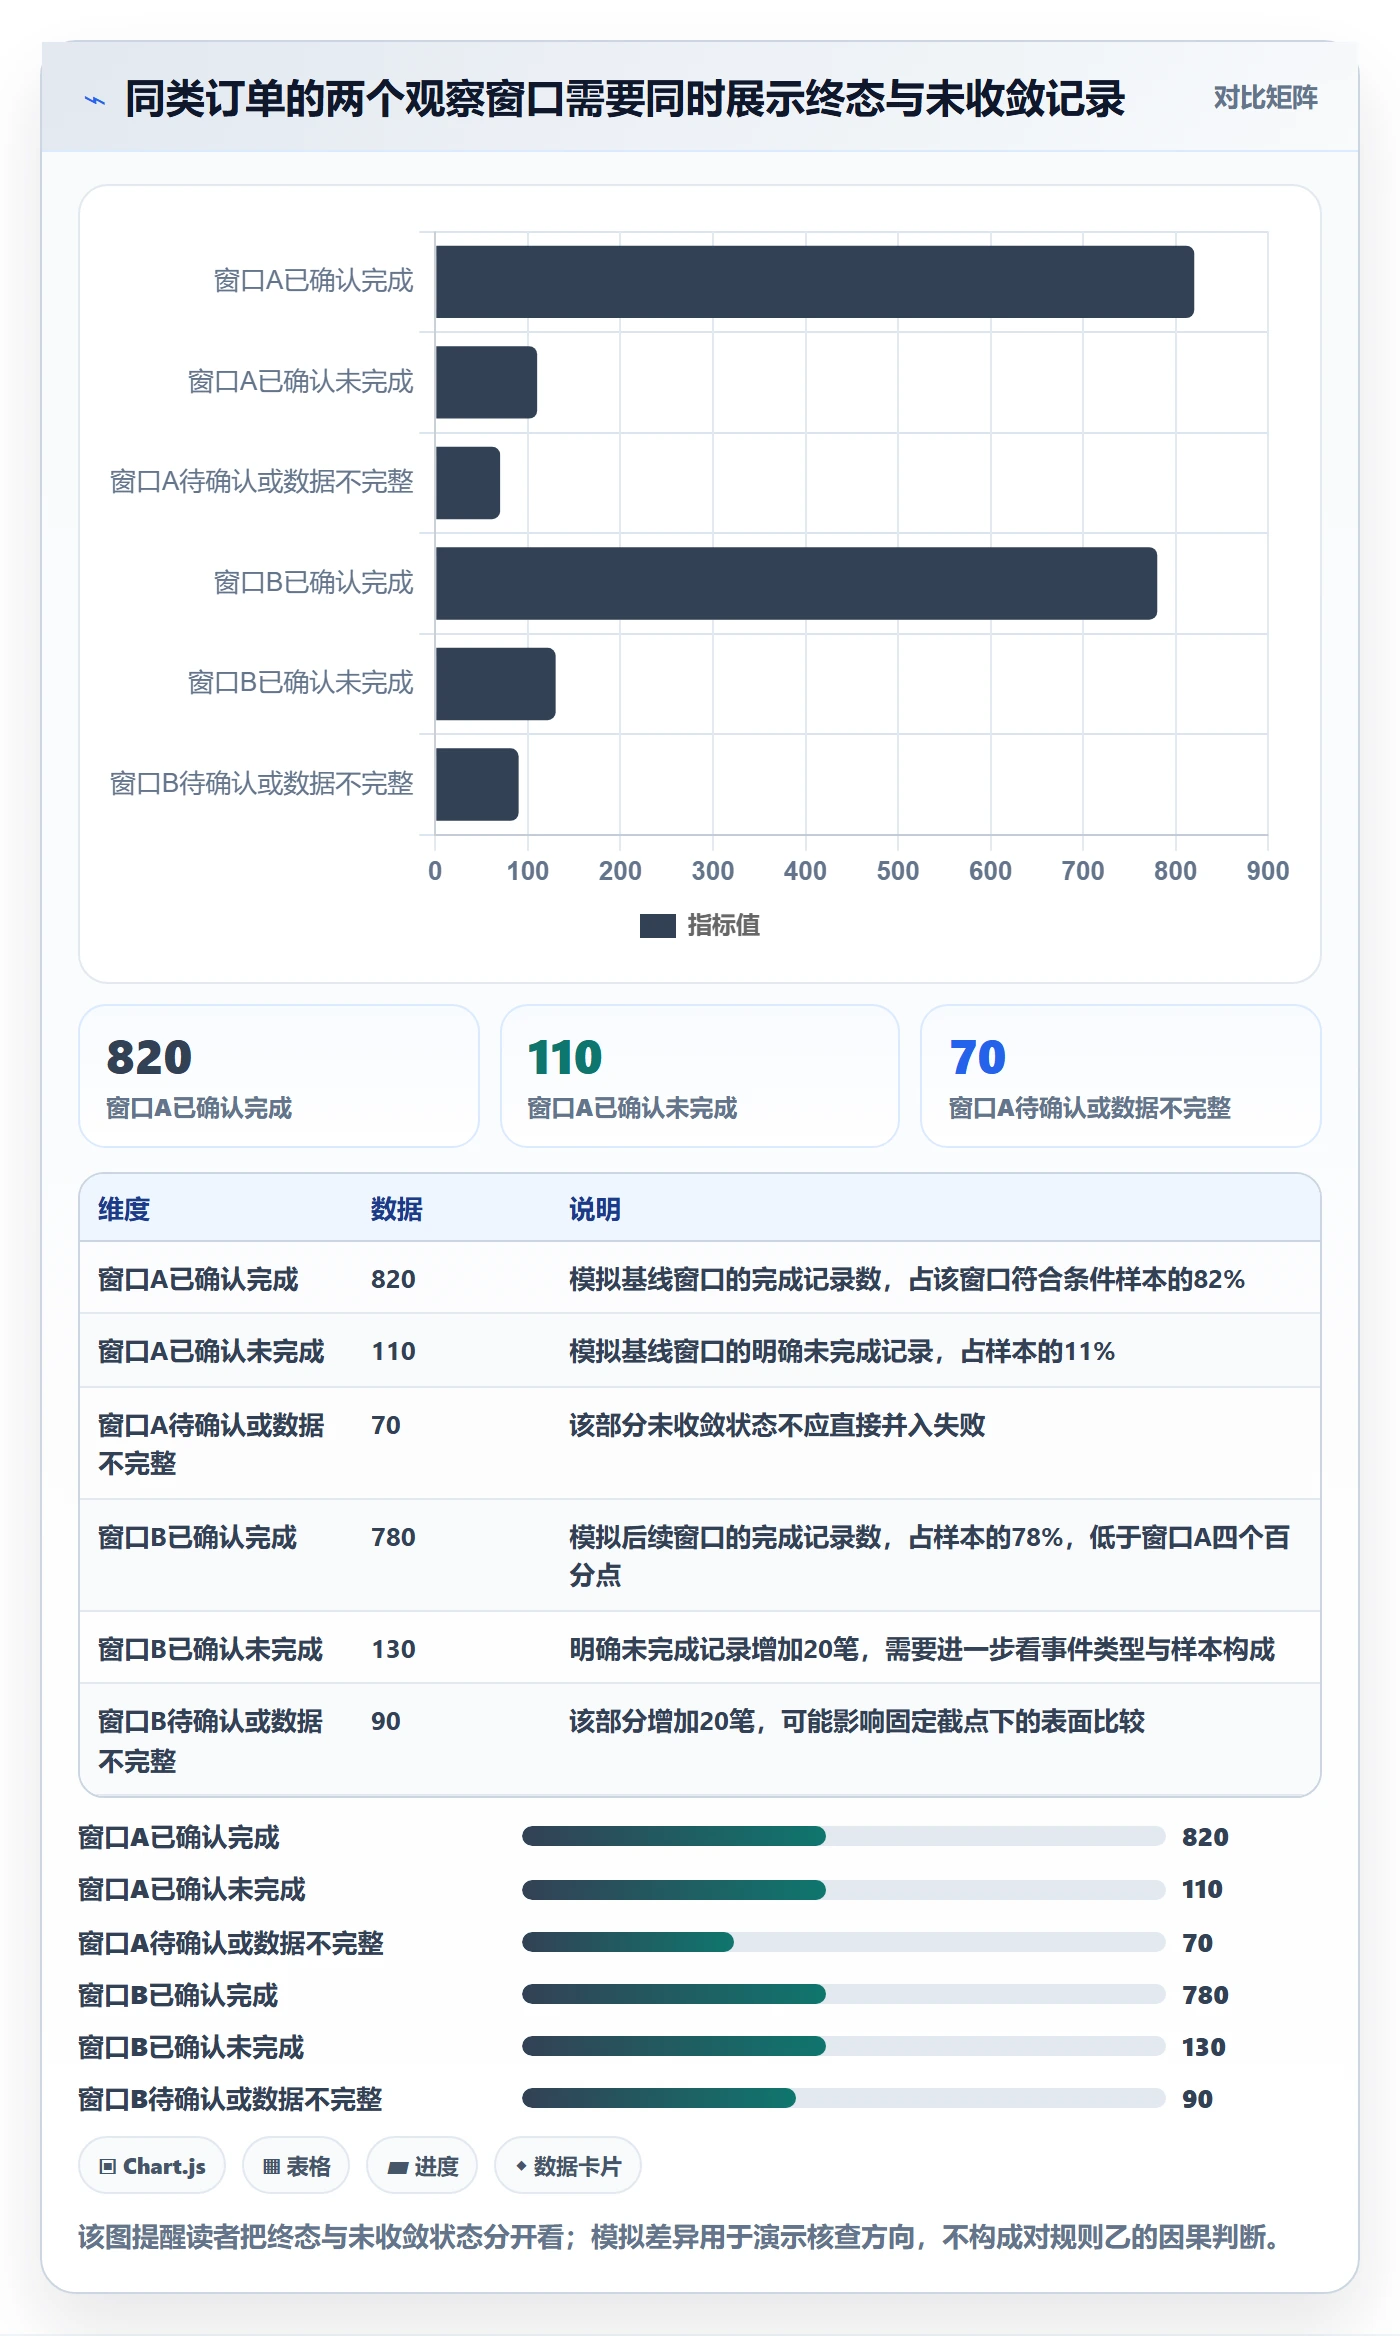Image resolution: width=1400 pixels, height=2336 pixels.
Task: Click the 窗口A待确认或数据不完整 chart axis label
Action: click(x=261, y=482)
